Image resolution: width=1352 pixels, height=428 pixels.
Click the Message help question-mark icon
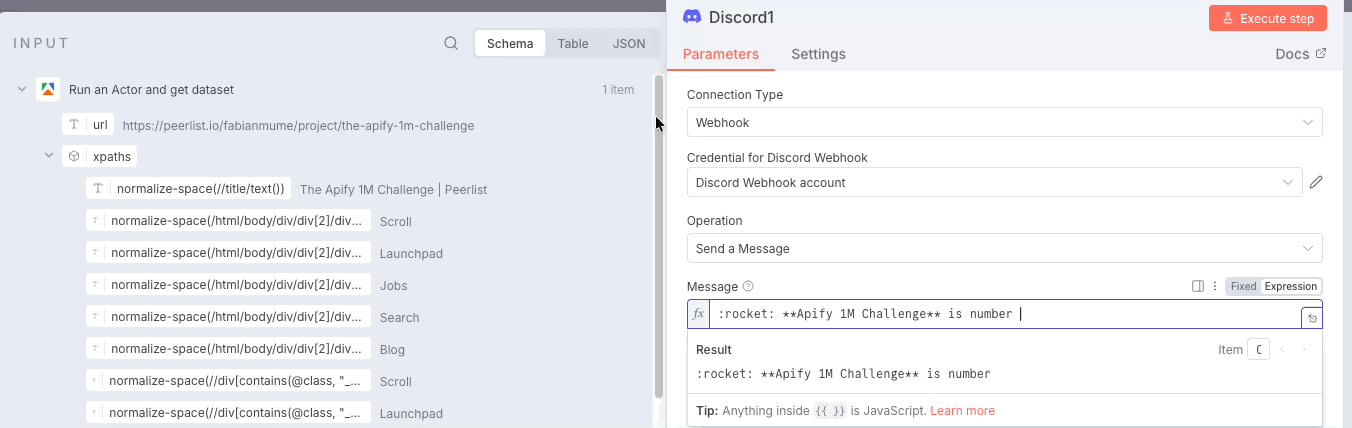point(748,287)
